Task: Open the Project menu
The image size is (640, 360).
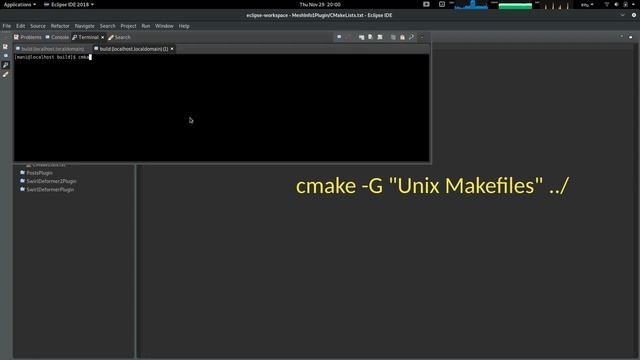Action: [128, 26]
